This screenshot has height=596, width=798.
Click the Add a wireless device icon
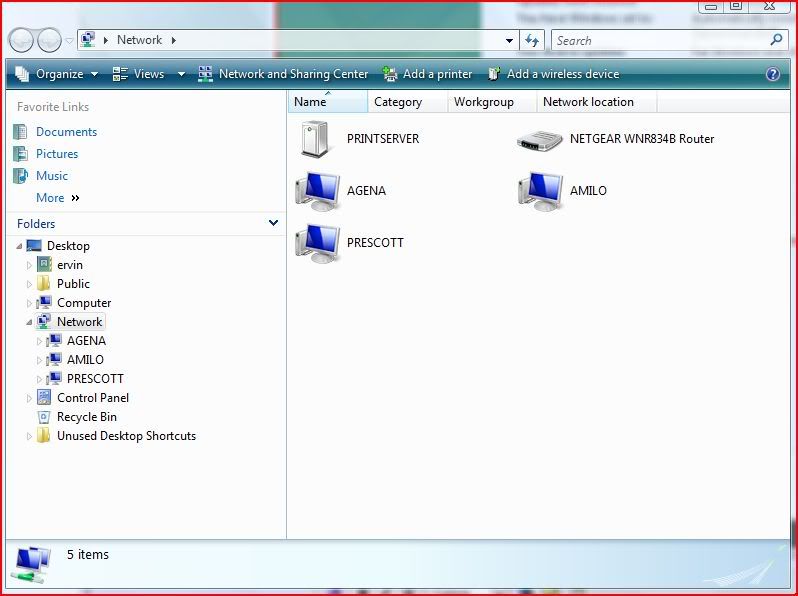(x=494, y=74)
